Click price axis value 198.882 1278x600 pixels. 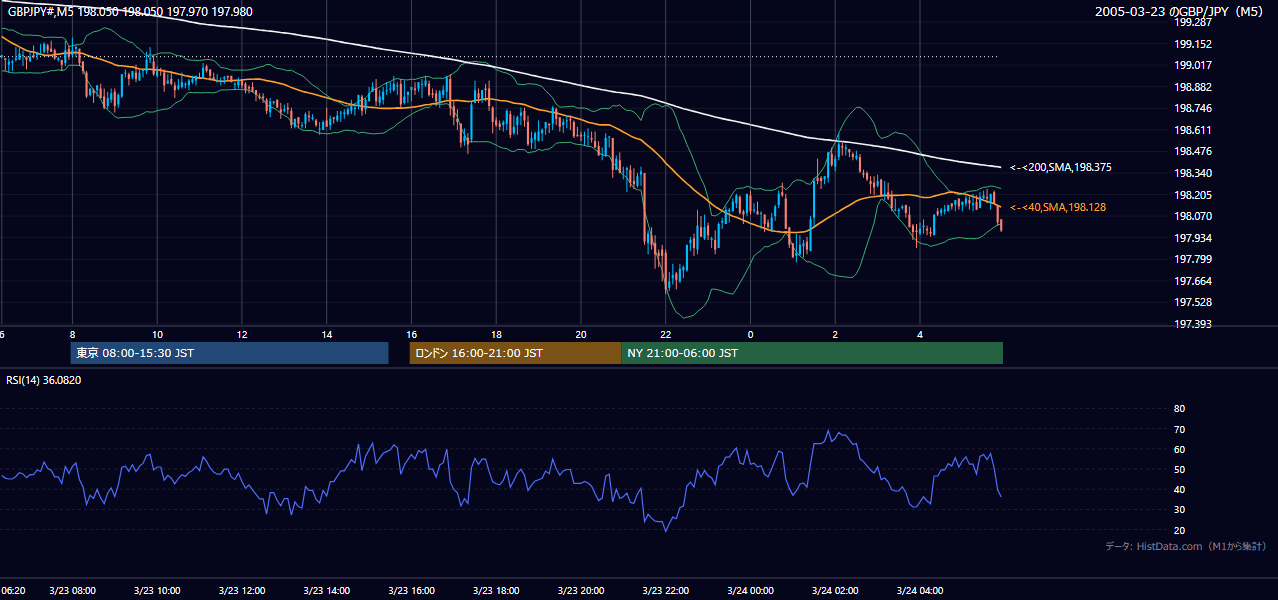1193,87
